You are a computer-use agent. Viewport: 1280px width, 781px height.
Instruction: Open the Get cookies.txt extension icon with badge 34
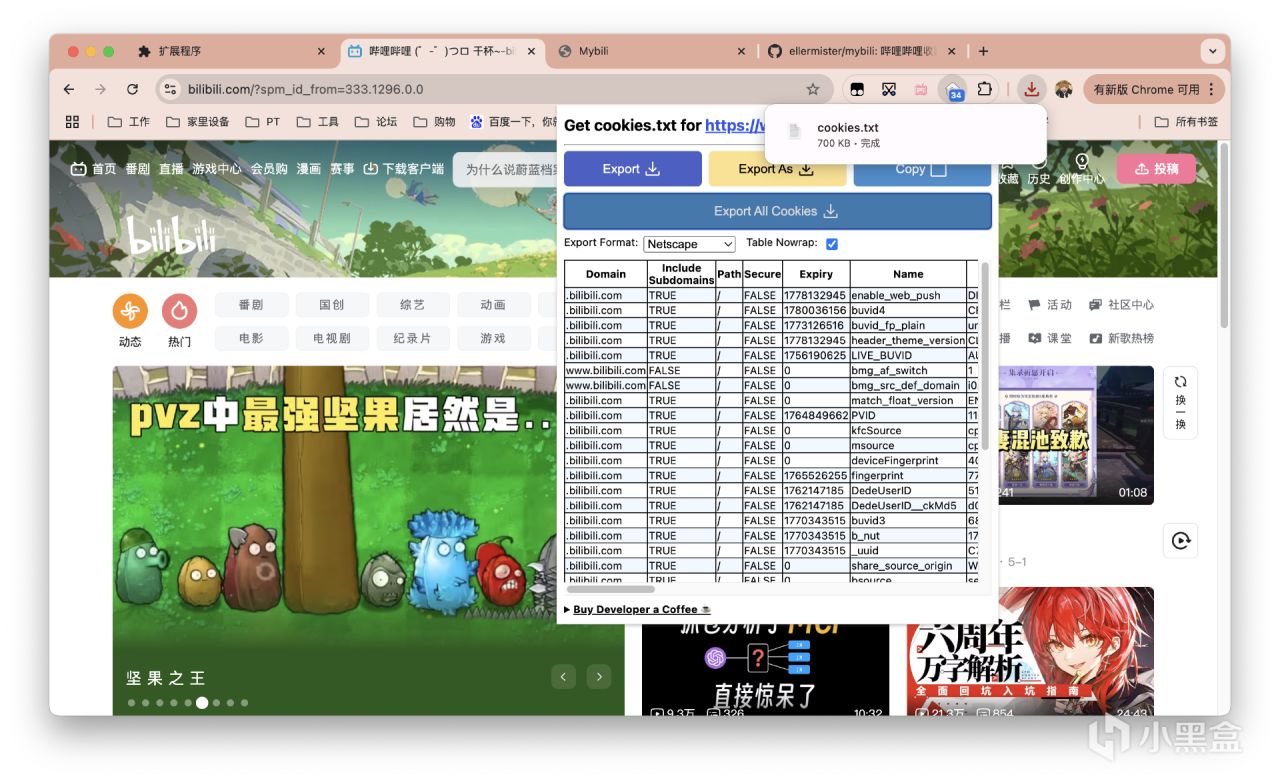coord(954,89)
